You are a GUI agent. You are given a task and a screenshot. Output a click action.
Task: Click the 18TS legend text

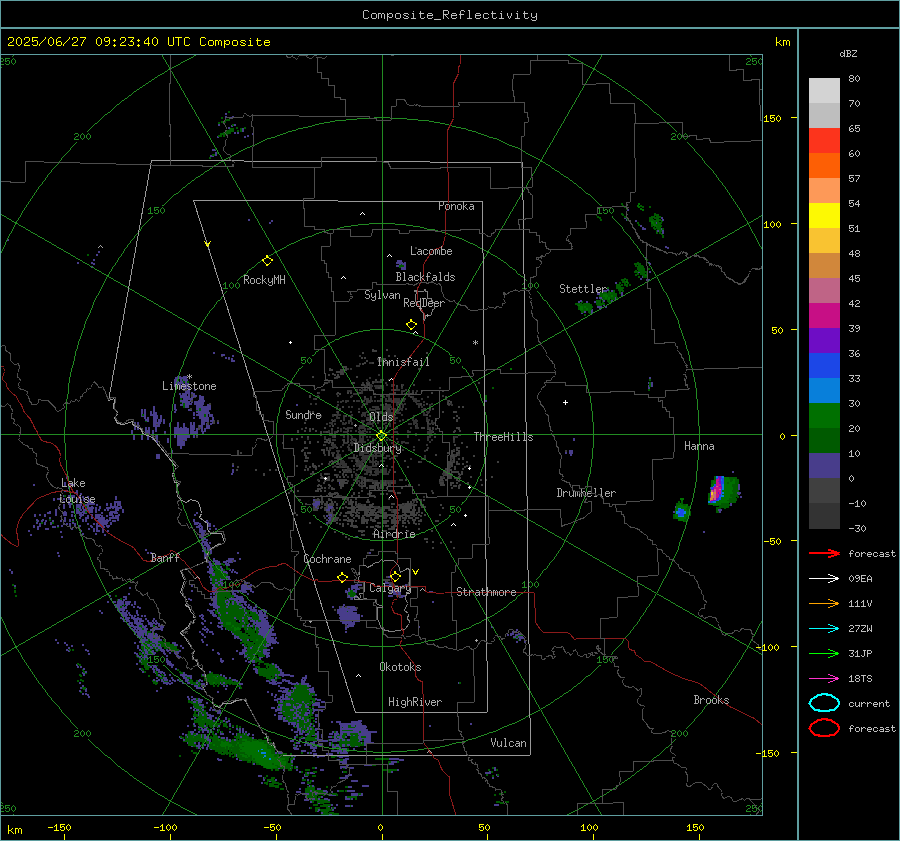point(860,679)
